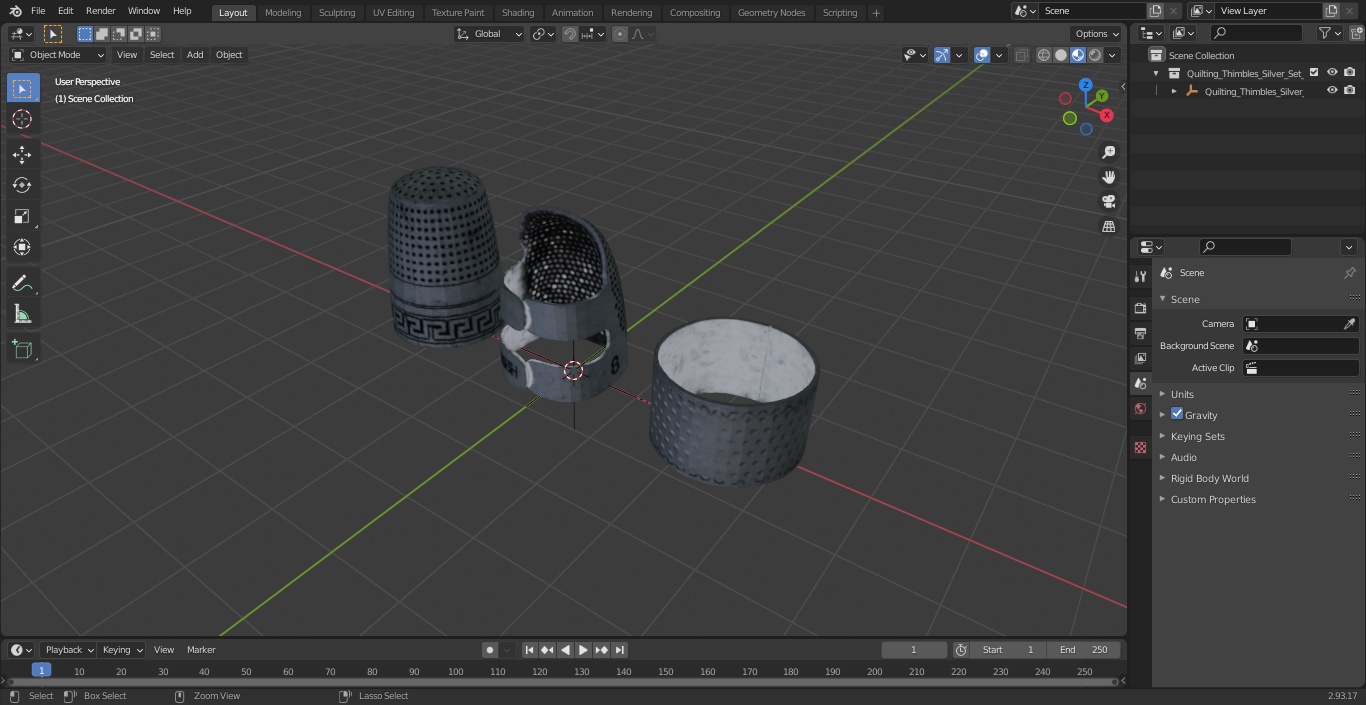Viewport: 1366px width, 705px height.
Task: Switch orthographic/perspective grid icon
Action: [1108, 226]
